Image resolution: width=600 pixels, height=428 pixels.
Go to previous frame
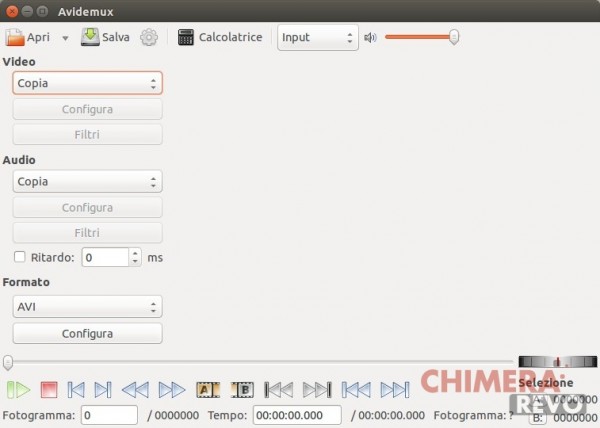76,390
